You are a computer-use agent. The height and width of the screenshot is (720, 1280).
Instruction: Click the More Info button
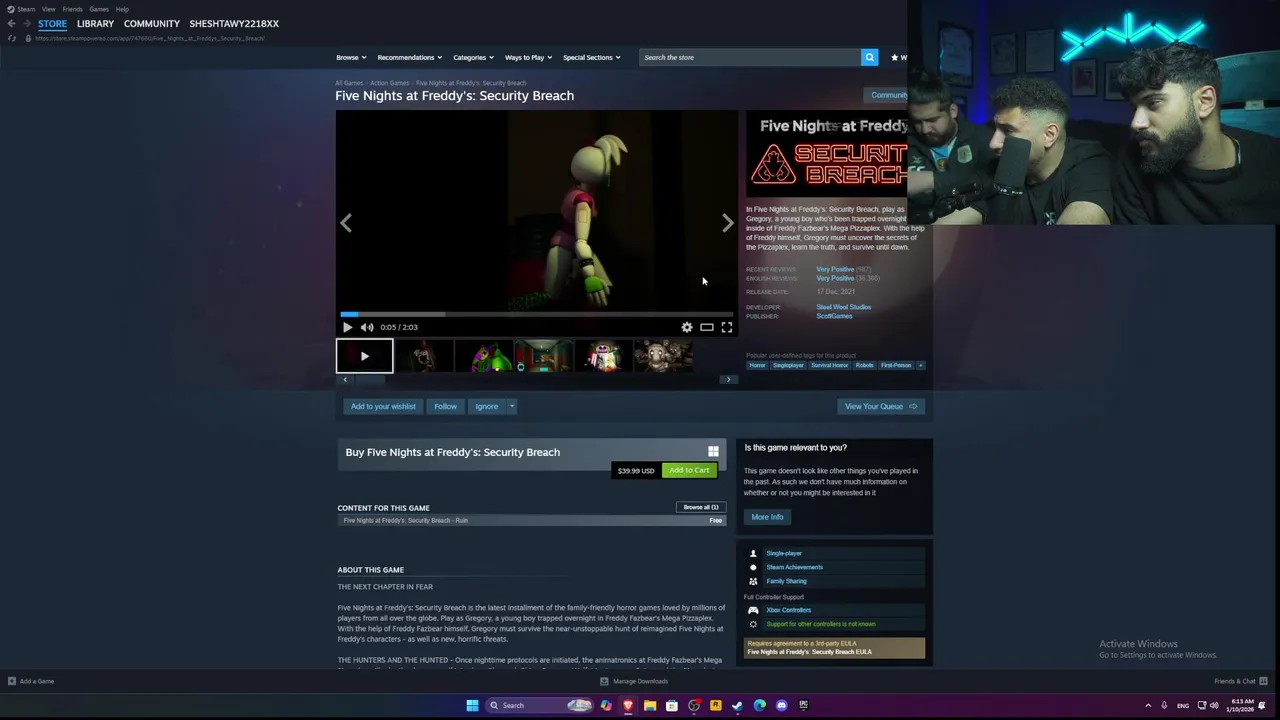point(767,517)
